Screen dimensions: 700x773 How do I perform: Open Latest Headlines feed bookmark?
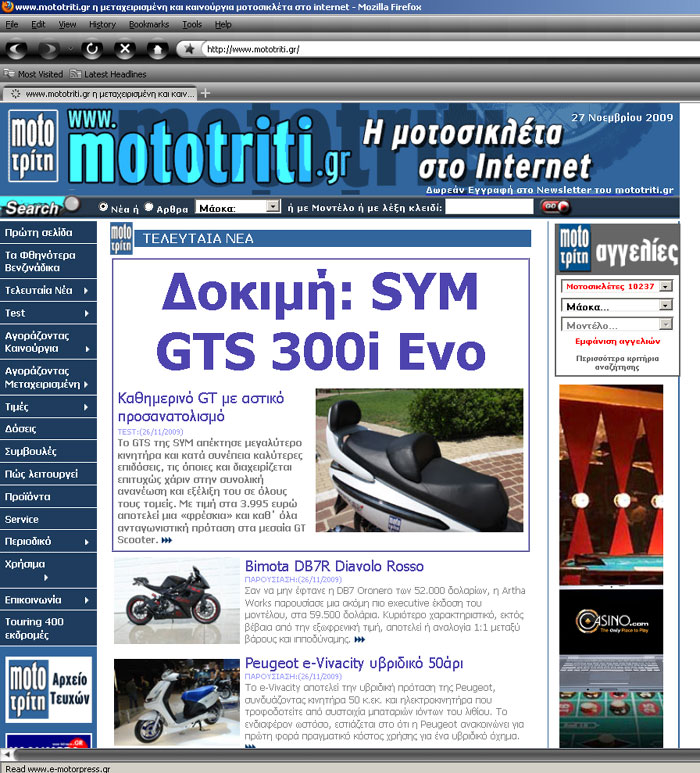pyautogui.click(x=108, y=74)
